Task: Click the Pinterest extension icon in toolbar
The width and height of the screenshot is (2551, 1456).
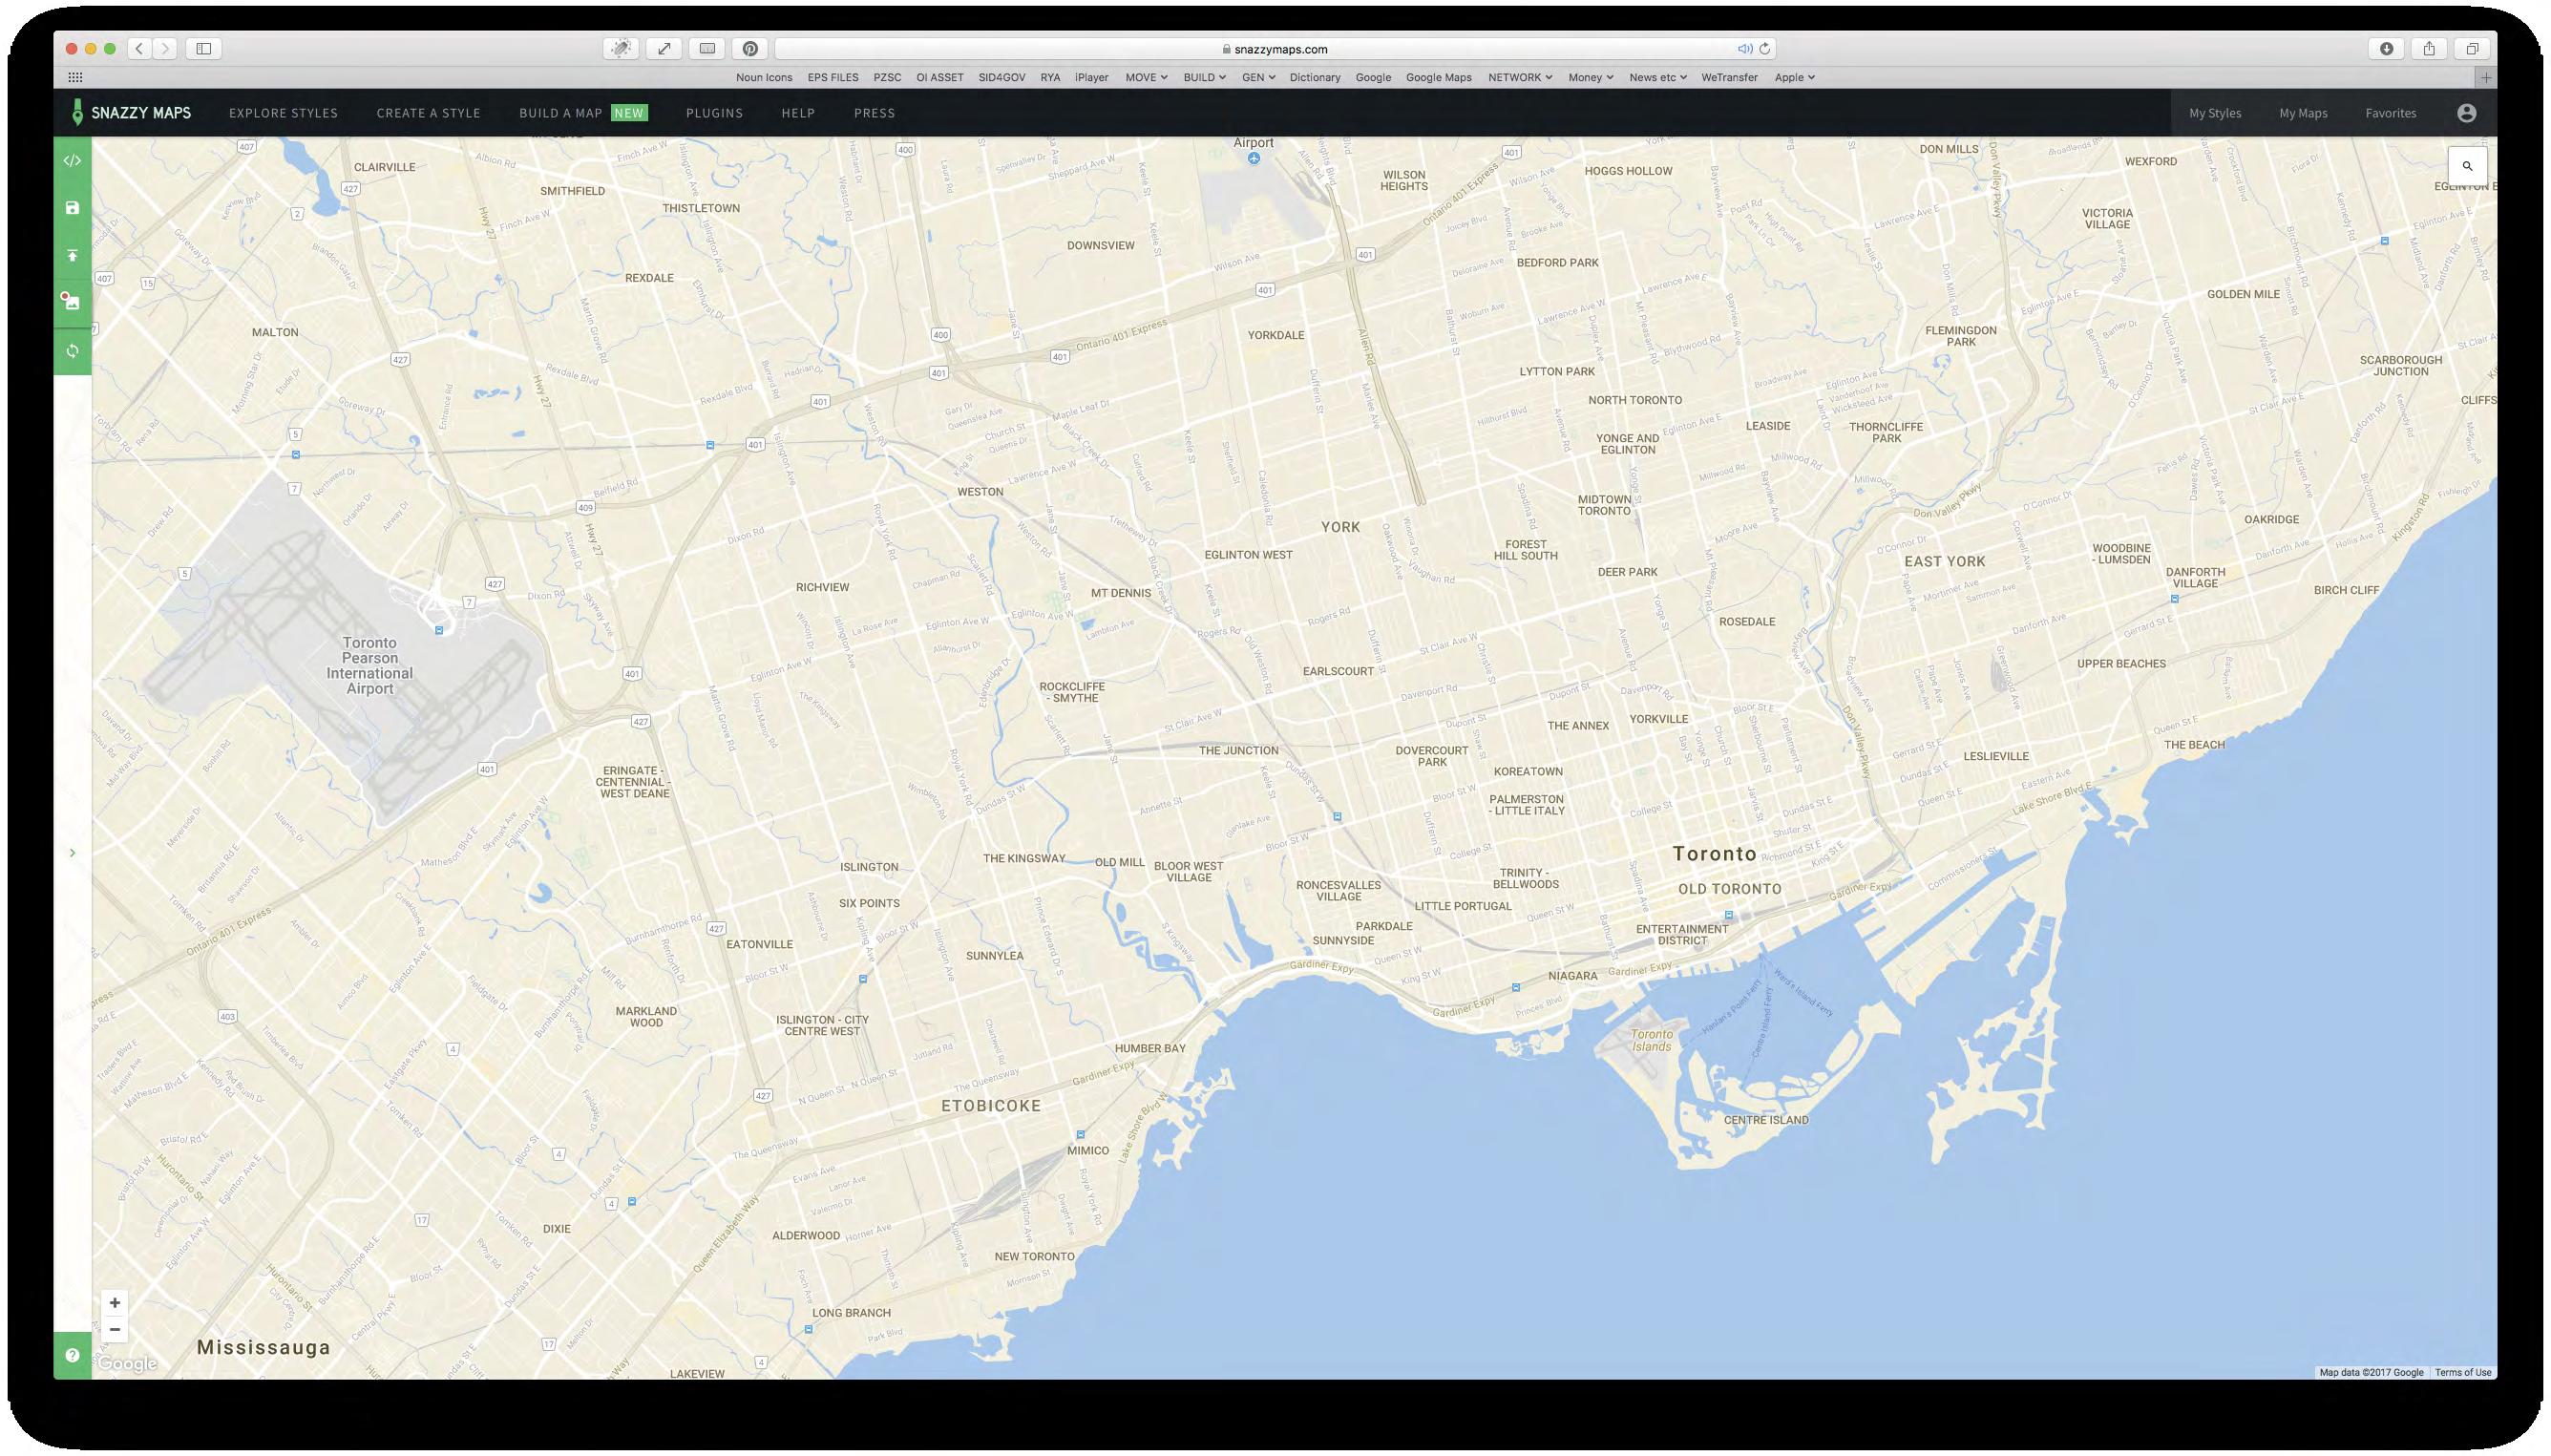Action: point(750,48)
